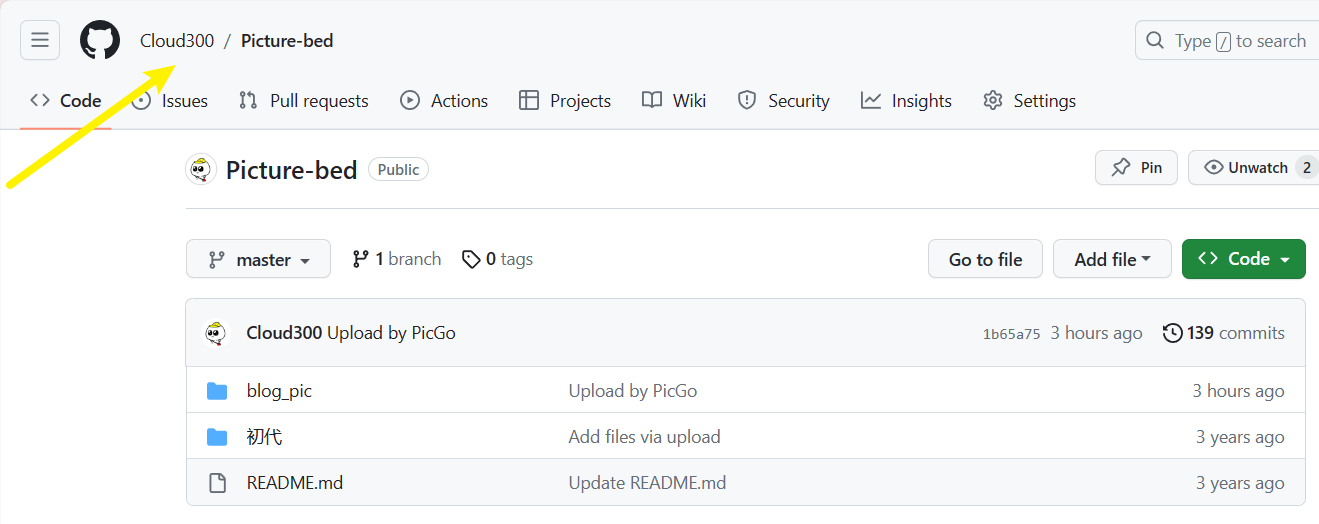Open the Actions tab

(x=444, y=101)
